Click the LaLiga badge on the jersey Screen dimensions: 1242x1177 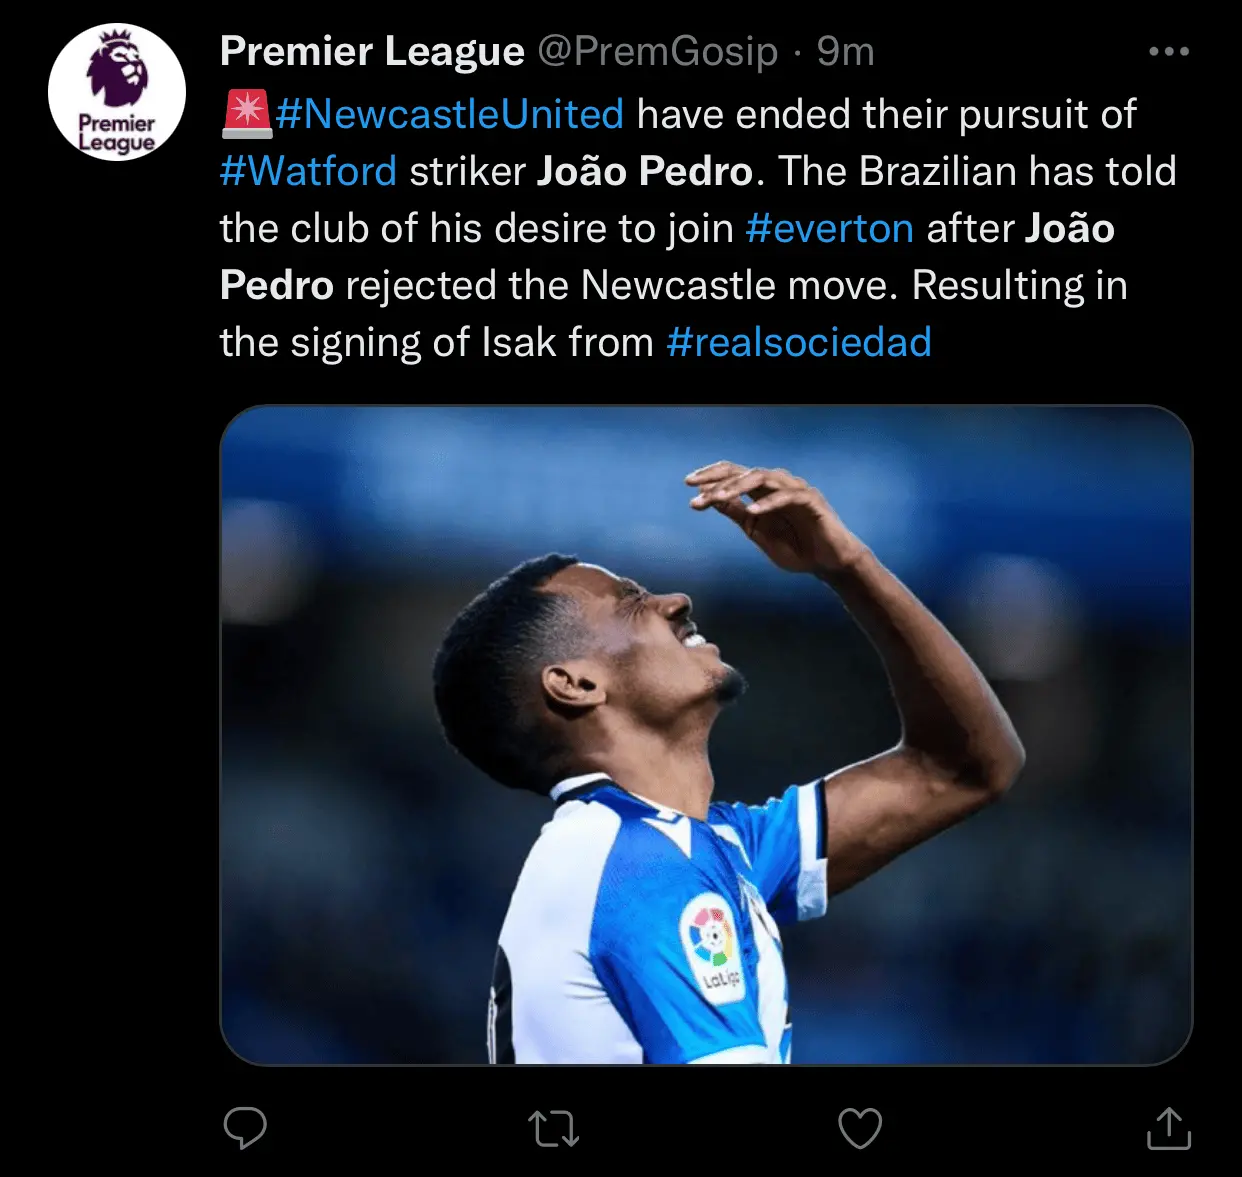pyautogui.click(x=712, y=946)
